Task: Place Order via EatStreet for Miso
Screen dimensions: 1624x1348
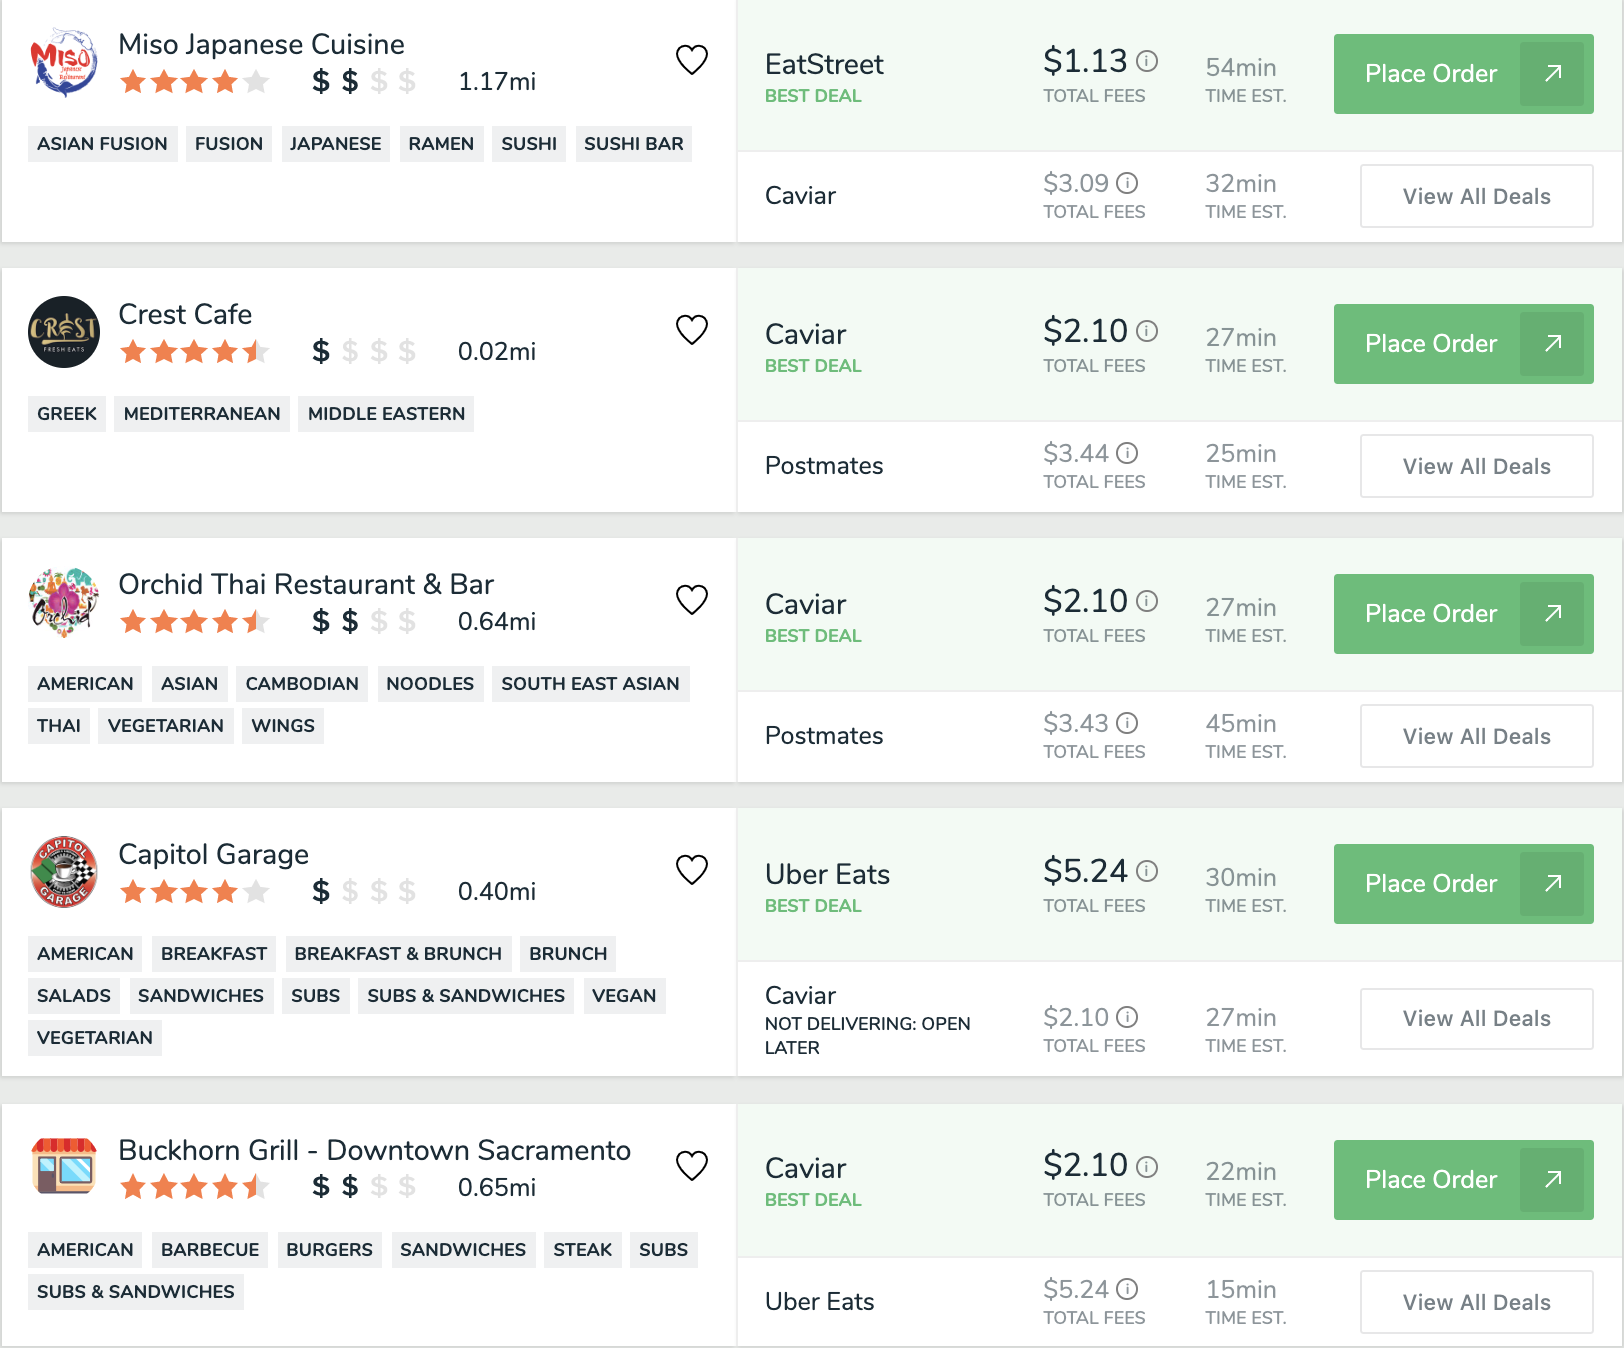Action: coord(1463,74)
